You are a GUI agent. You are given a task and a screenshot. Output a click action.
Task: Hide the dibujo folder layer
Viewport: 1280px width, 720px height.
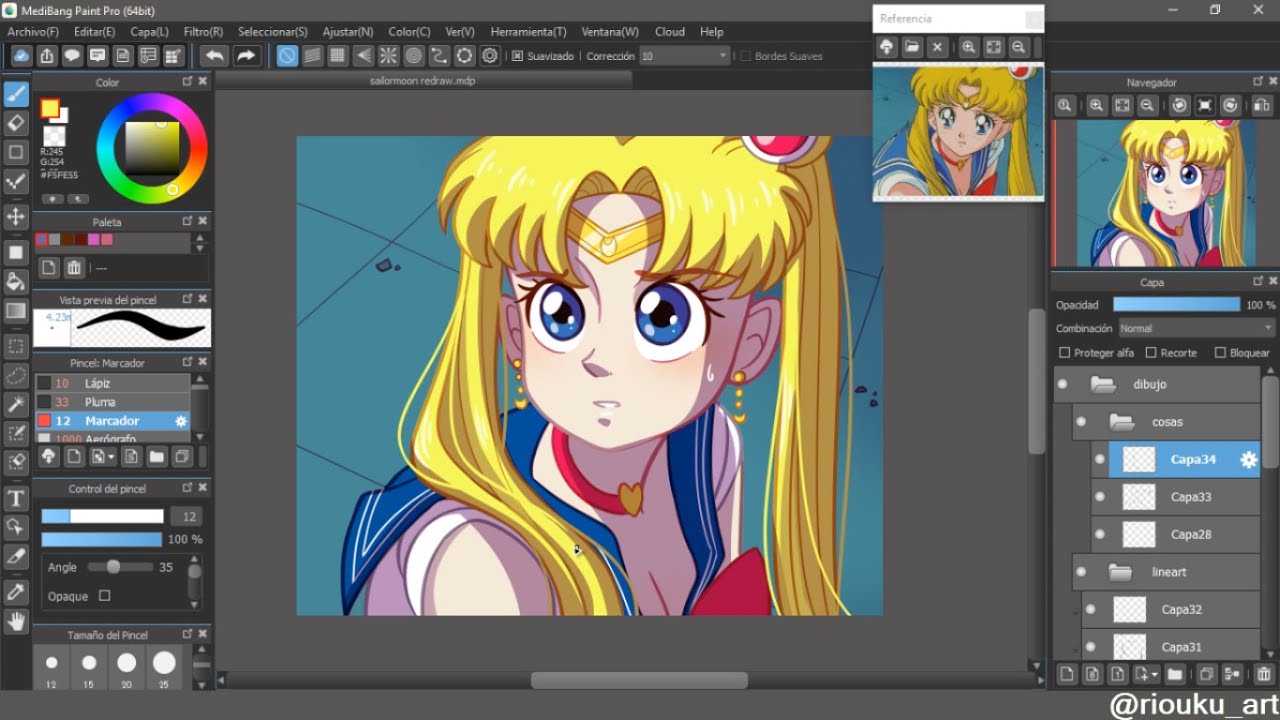1062,384
